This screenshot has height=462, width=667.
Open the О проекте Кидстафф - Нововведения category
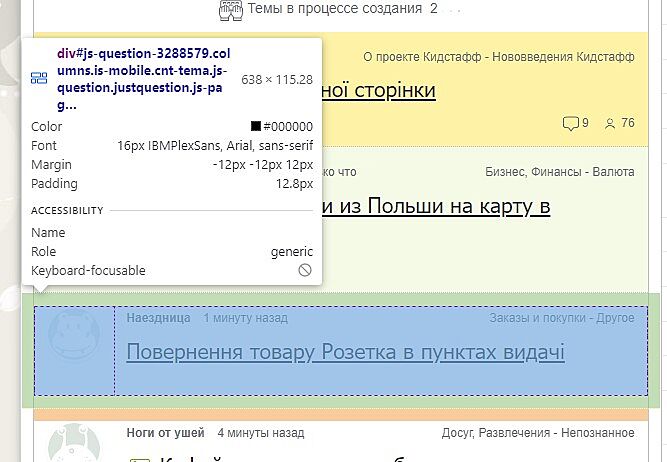pyautogui.click(x=497, y=57)
